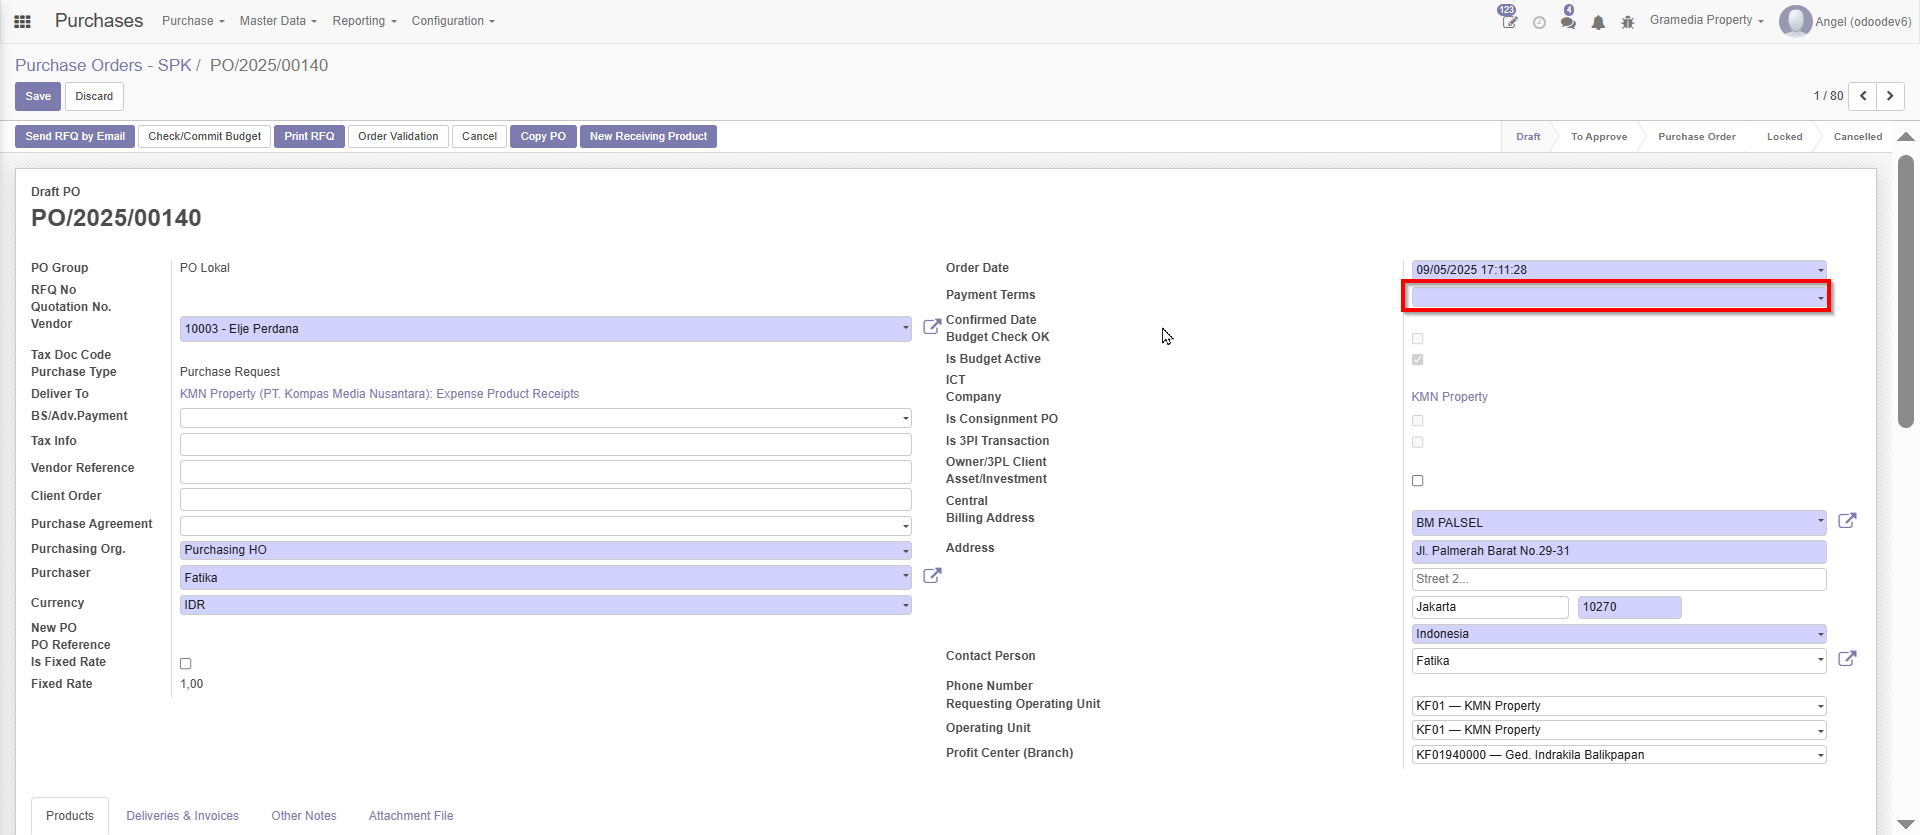This screenshot has height=835, width=1920.
Task: Click the Save button
Action: [x=38, y=96]
